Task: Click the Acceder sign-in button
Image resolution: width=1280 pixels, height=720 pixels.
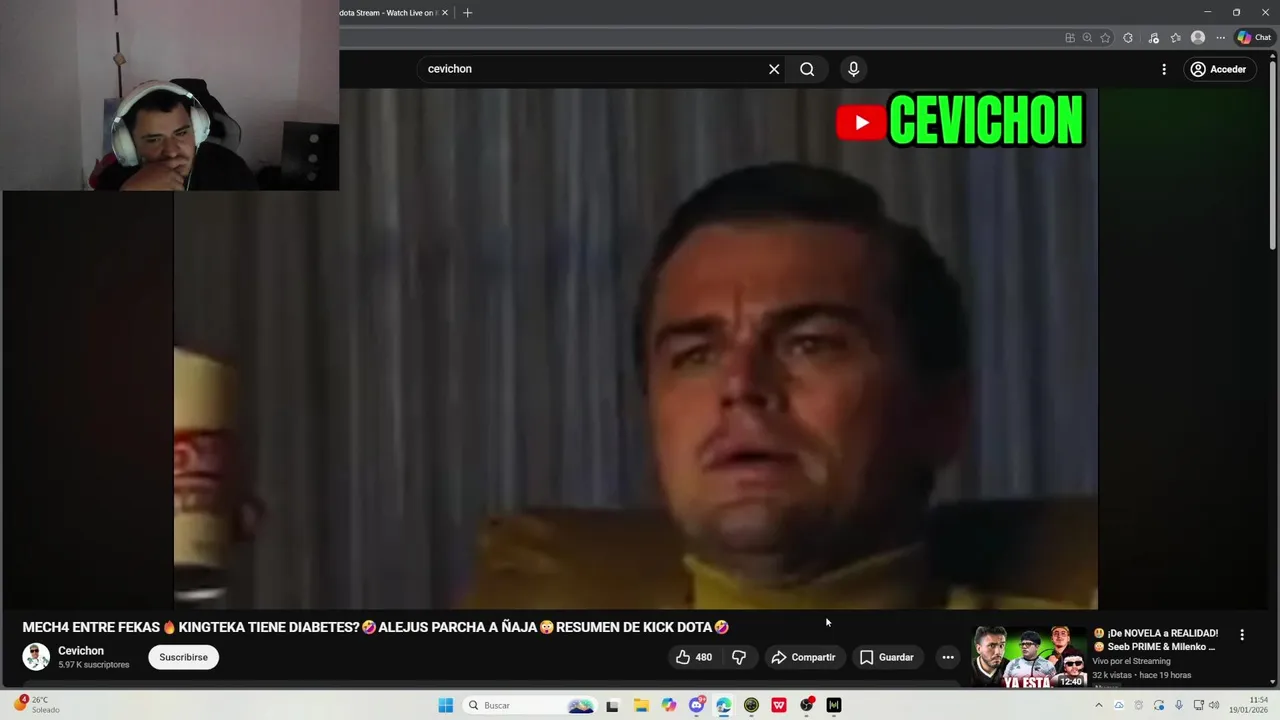Action: [x=1218, y=69]
